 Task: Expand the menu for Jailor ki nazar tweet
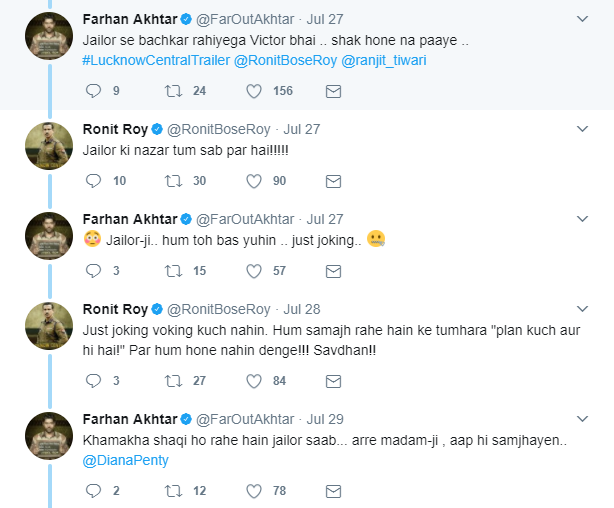point(583,129)
